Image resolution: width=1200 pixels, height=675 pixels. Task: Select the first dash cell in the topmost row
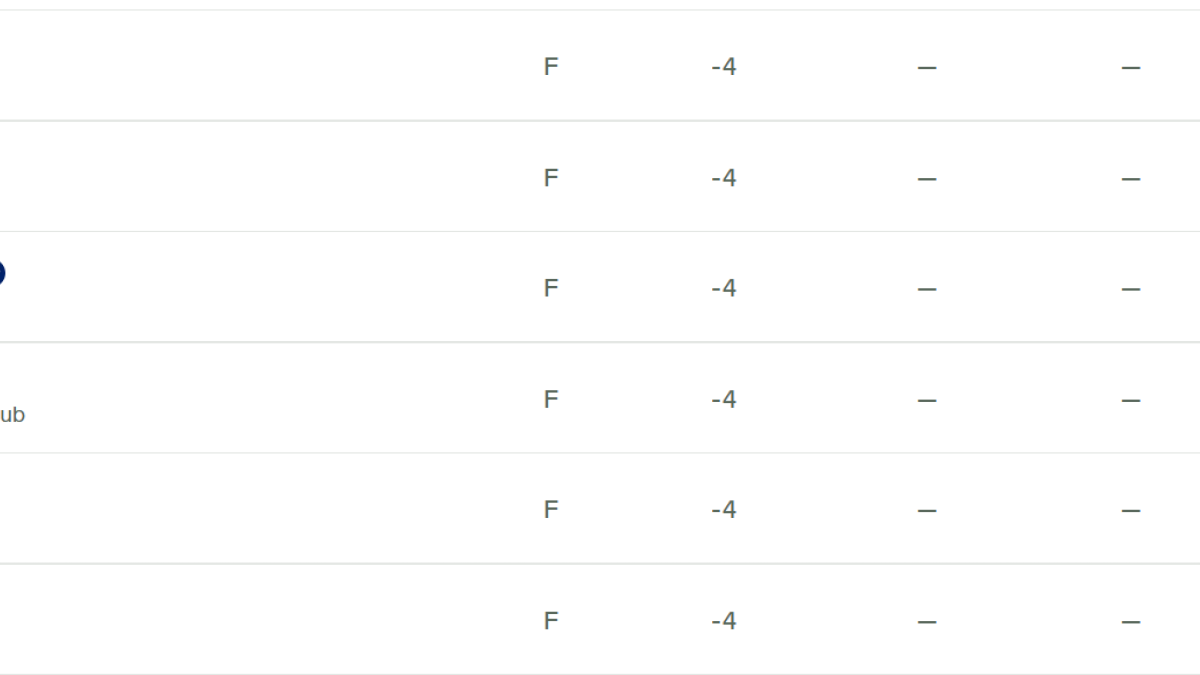927,68
